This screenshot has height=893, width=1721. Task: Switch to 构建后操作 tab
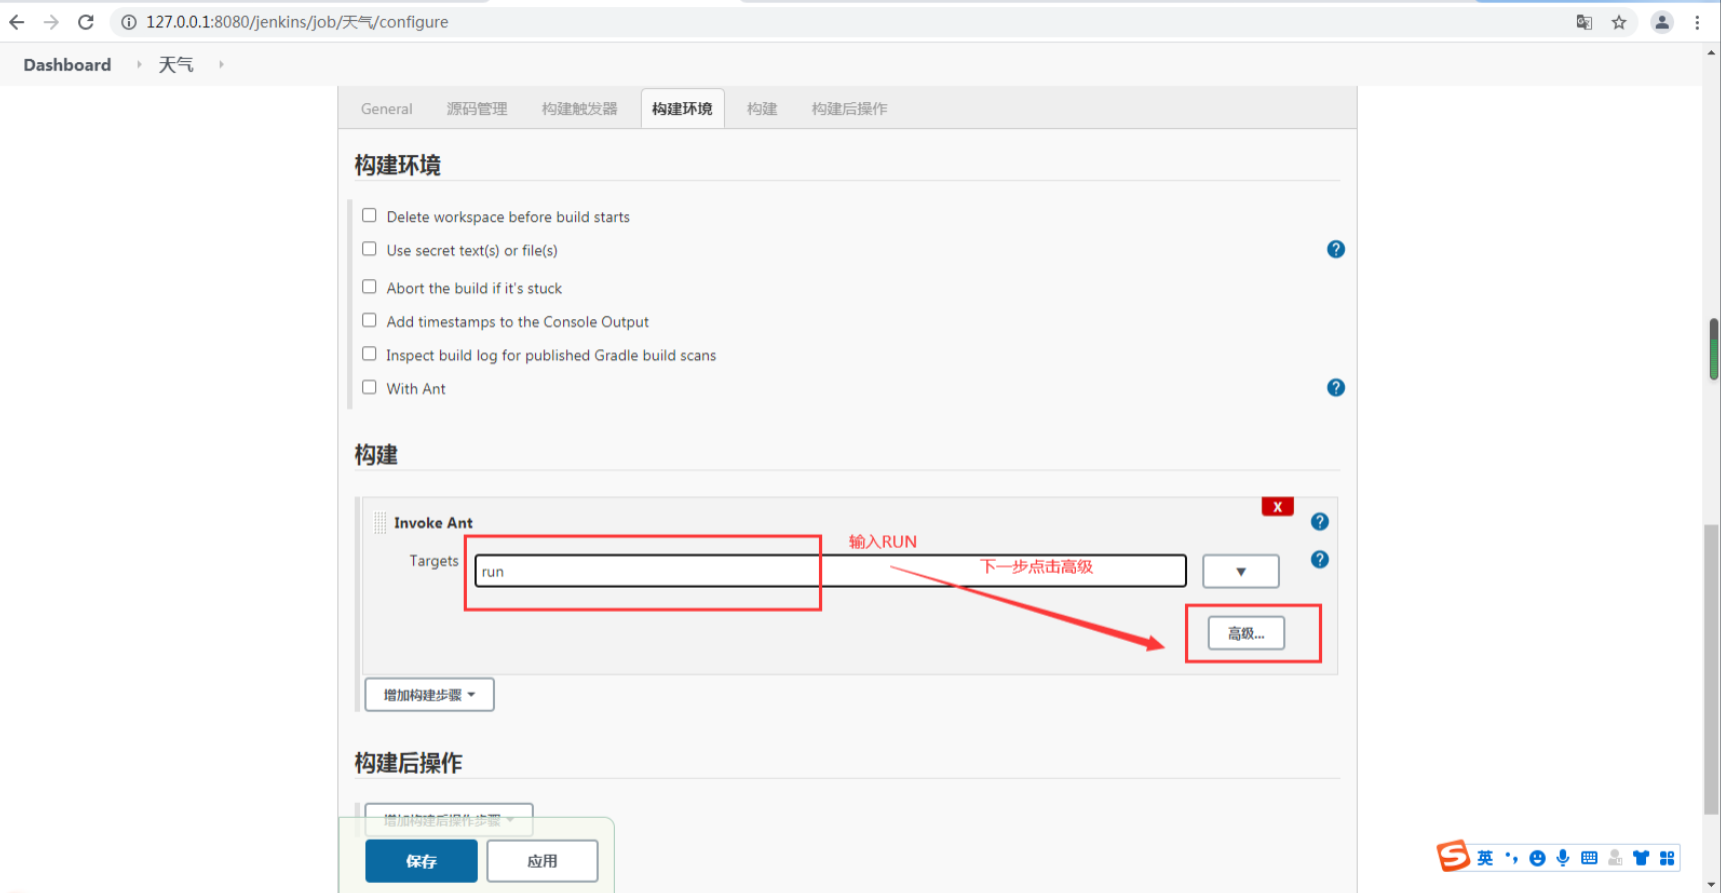click(849, 109)
